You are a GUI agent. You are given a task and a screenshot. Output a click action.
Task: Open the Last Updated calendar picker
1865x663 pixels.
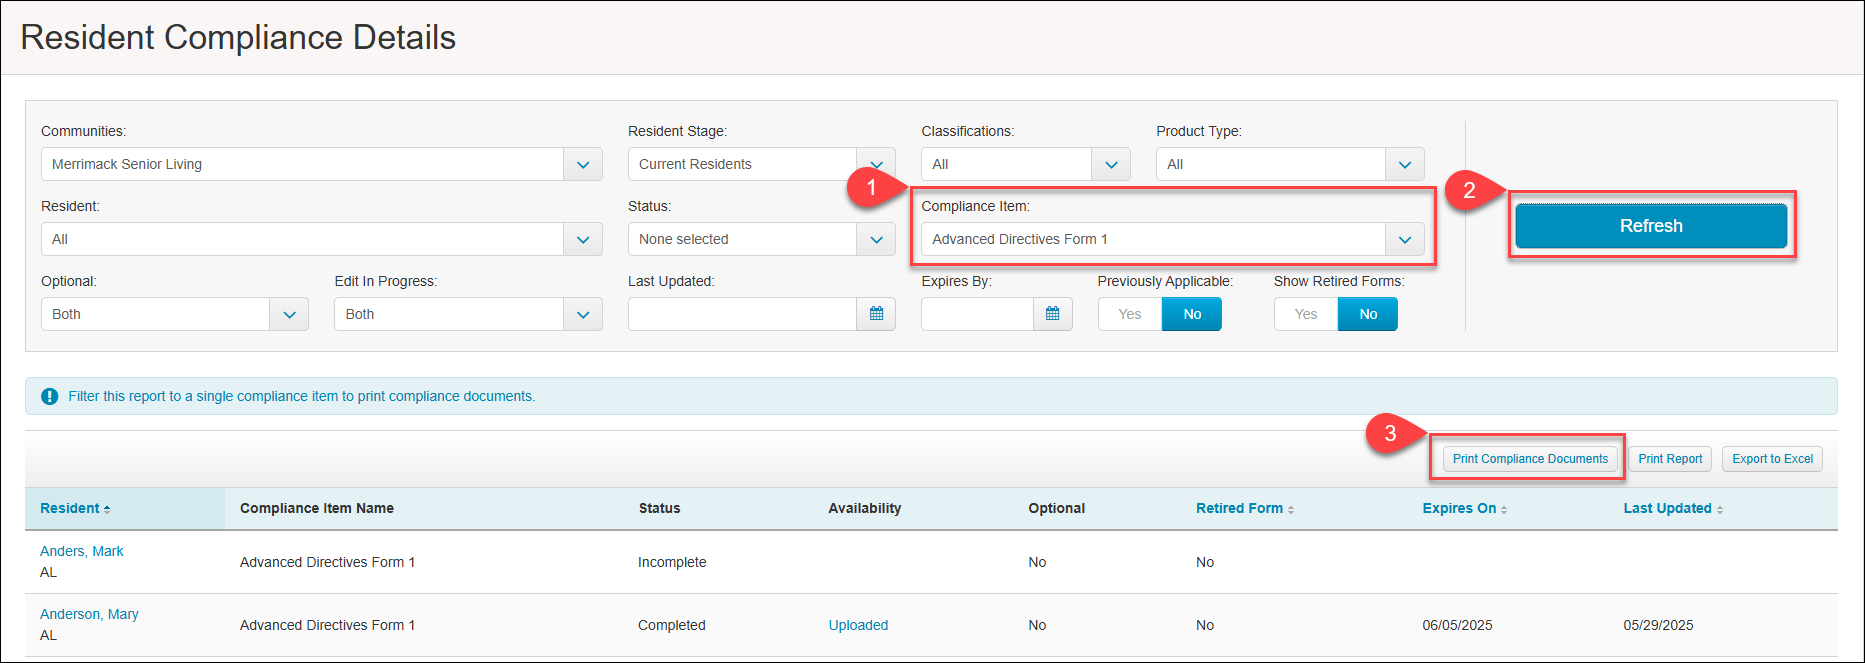[876, 314]
